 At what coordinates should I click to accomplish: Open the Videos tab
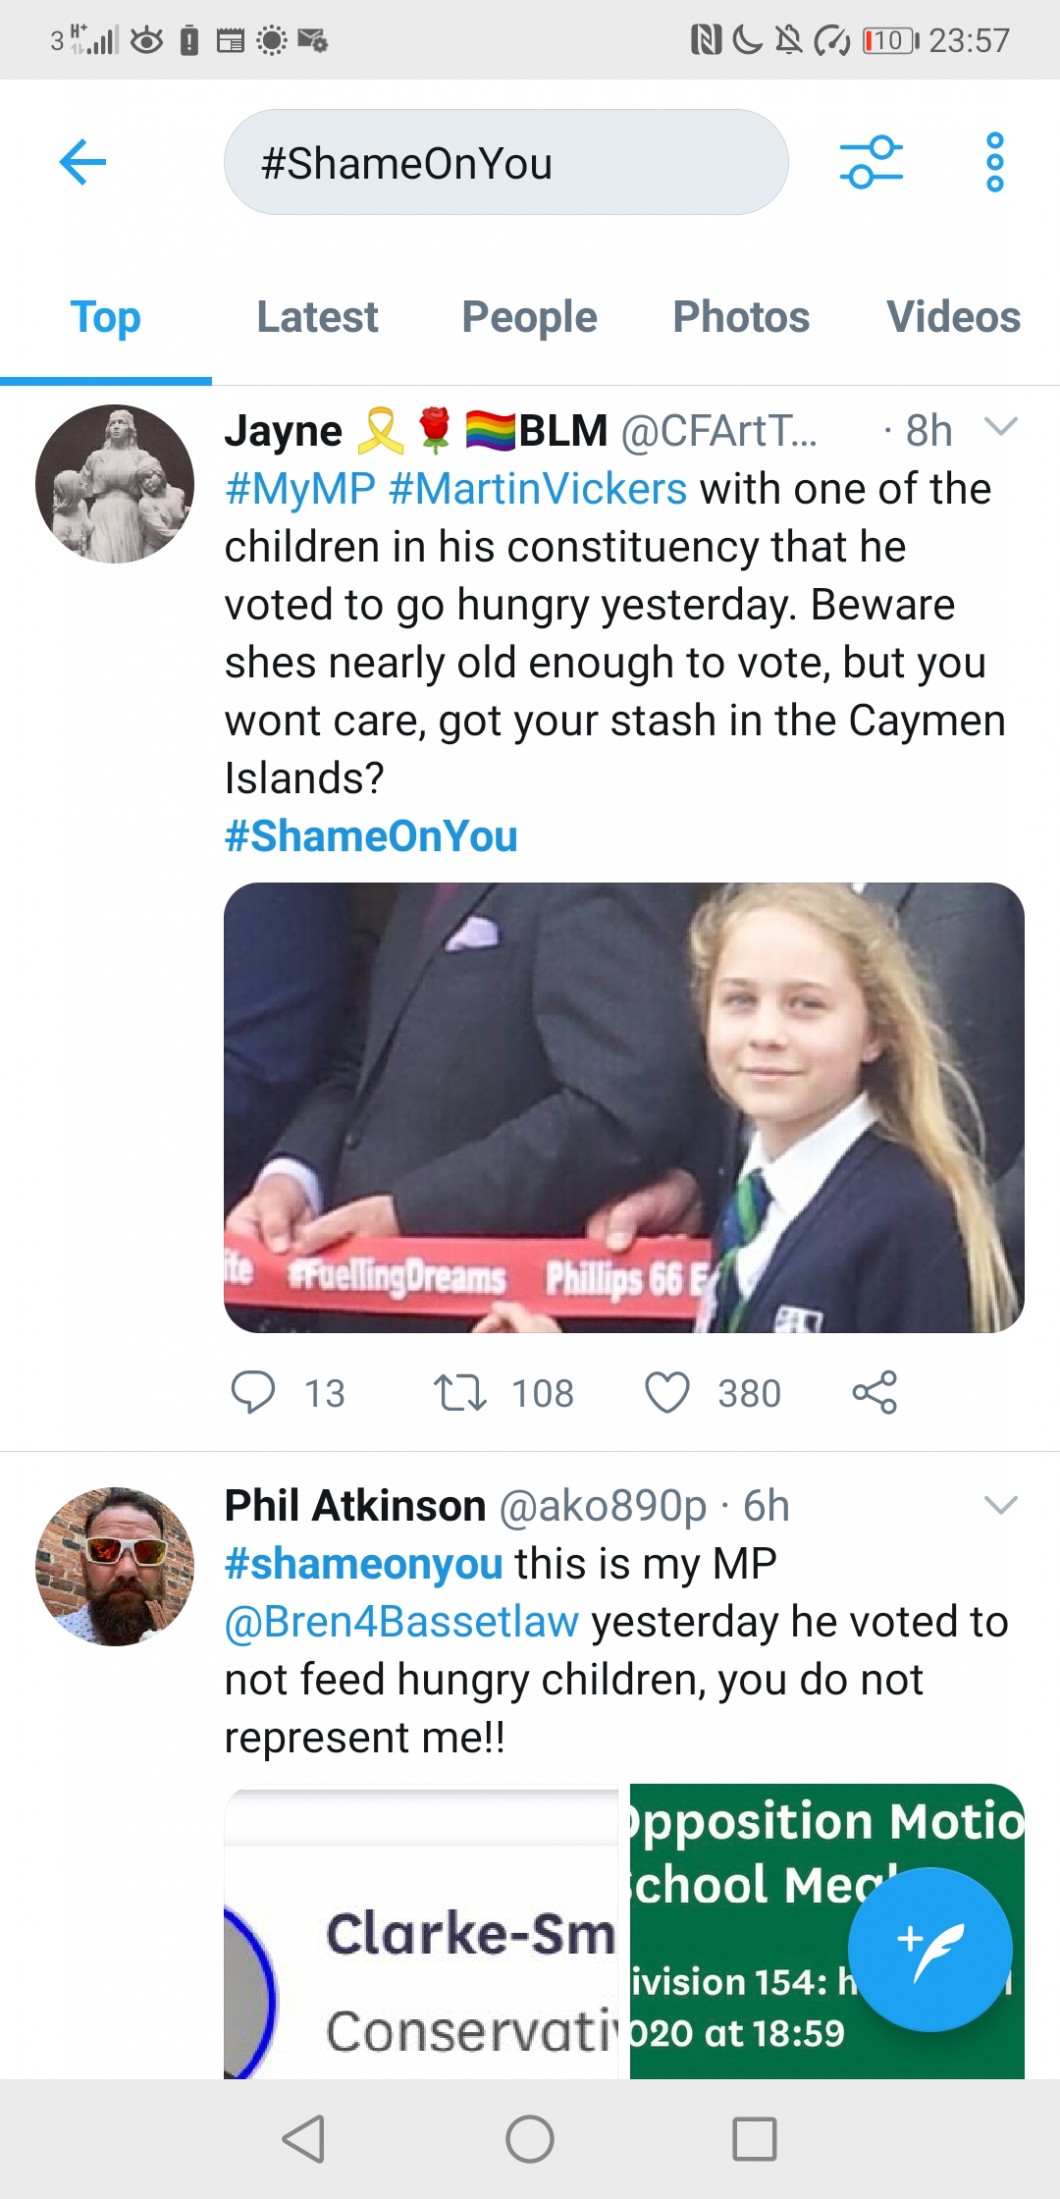[x=953, y=317]
